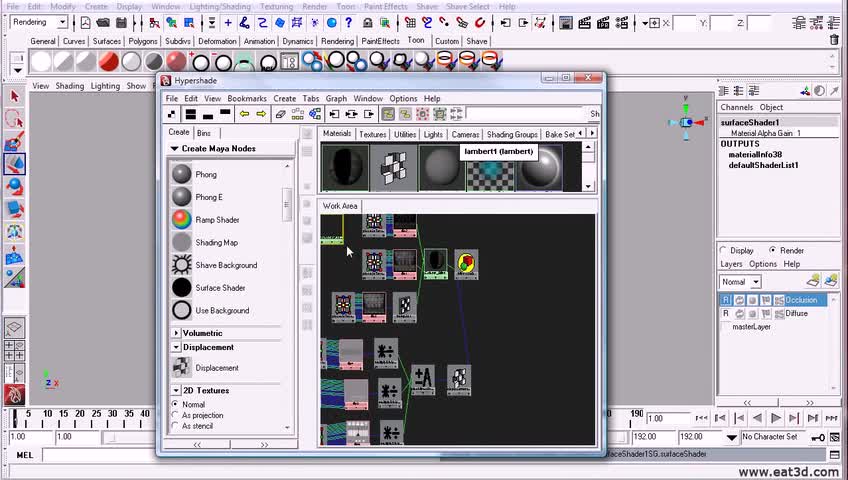Image resolution: width=848 pixels, height=480 pixels.
Task: Toggle renderable R flag on Occlusion layer
Action: point(726,300)
